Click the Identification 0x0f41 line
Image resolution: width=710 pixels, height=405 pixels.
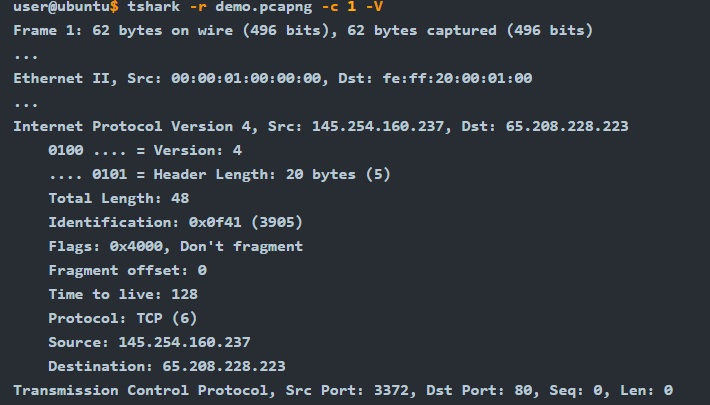175,222
